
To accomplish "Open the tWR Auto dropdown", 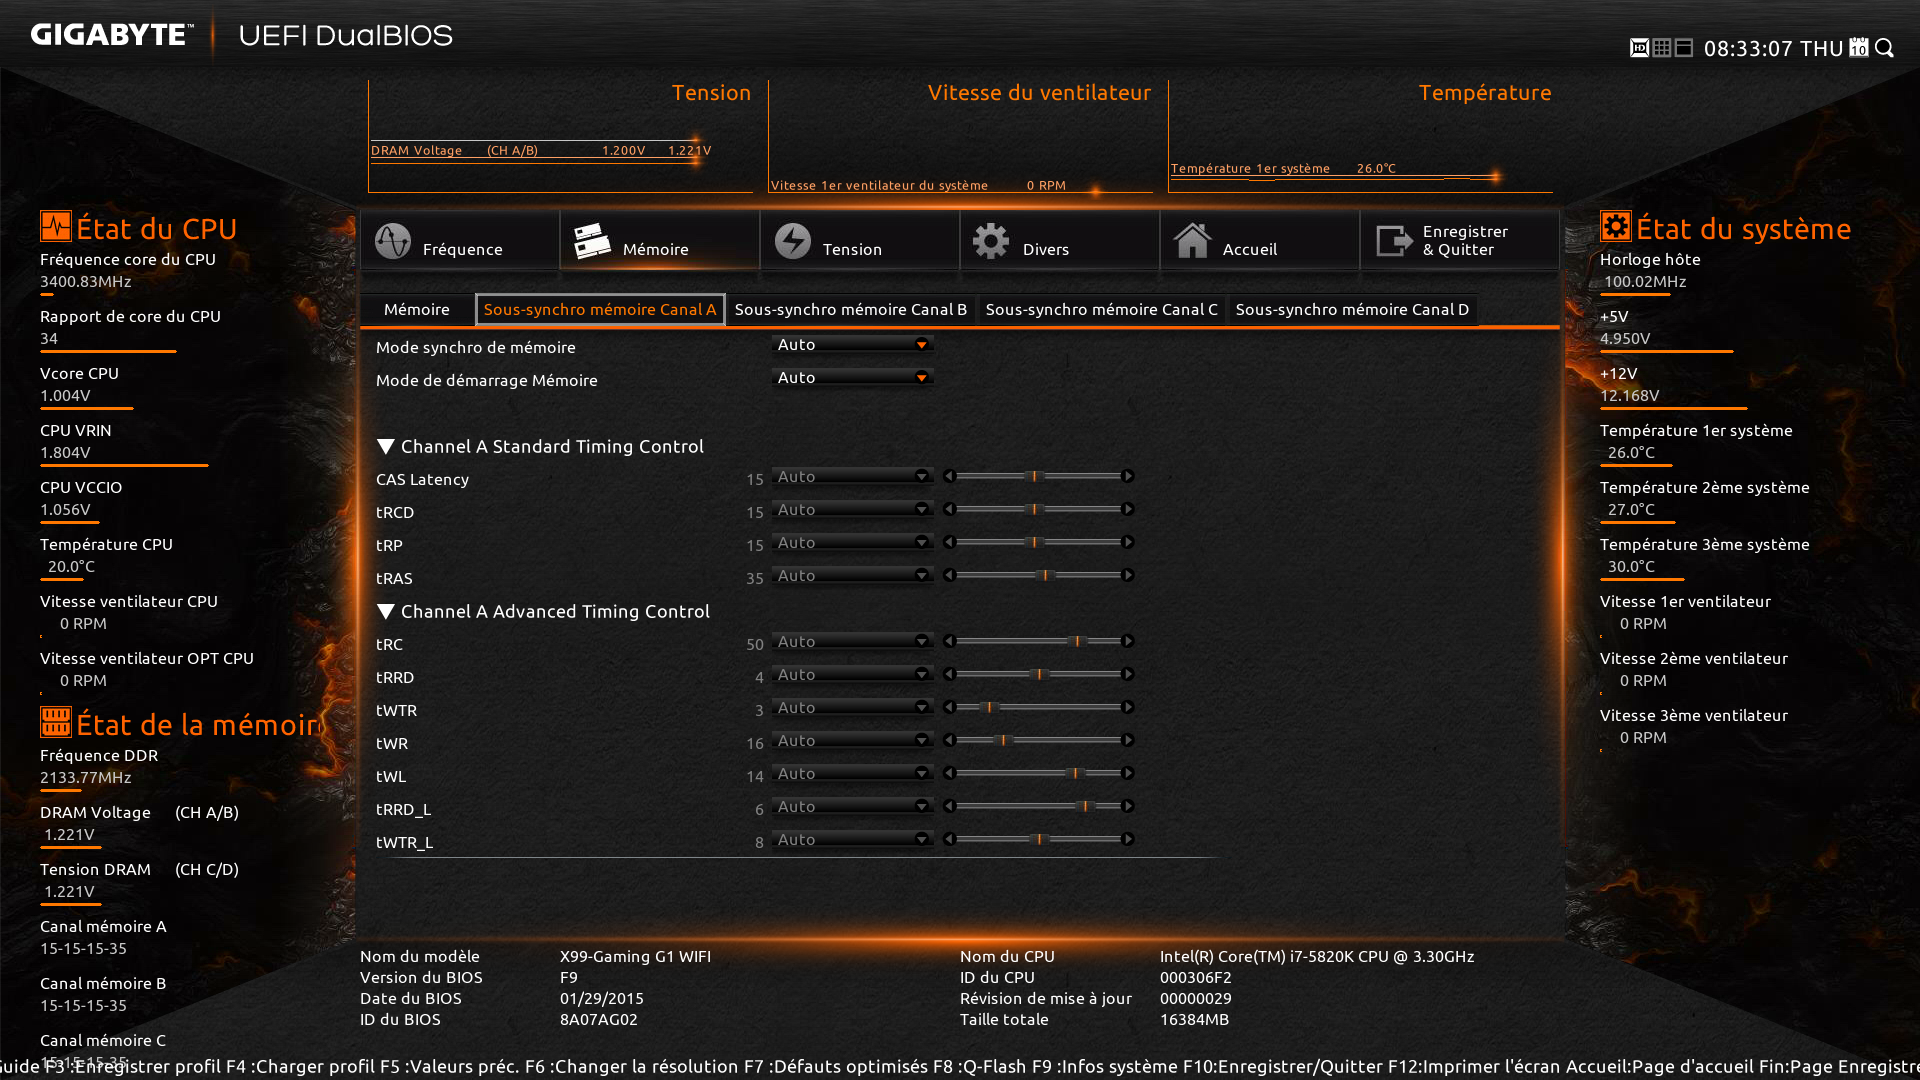I will [x=852, y=740].
